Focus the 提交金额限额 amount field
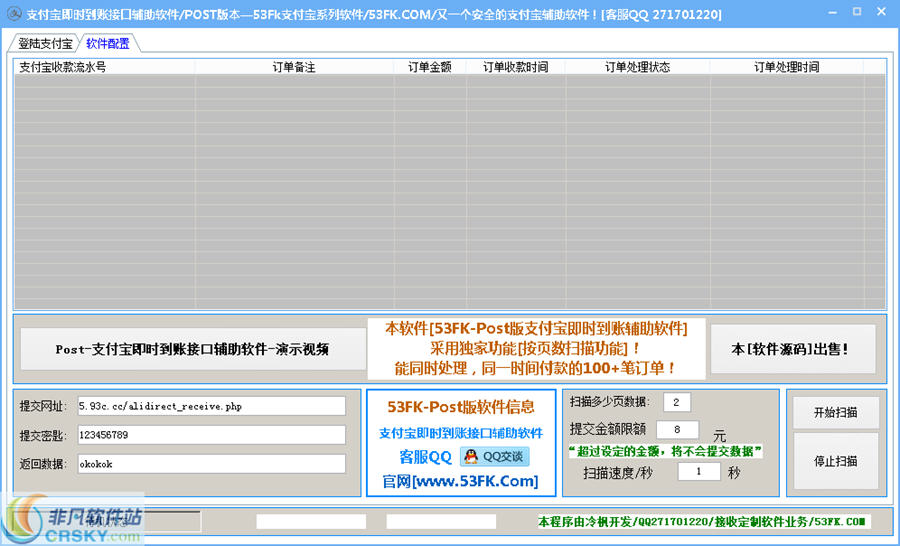This screenshot has width=900, height=546. point(677,429)
